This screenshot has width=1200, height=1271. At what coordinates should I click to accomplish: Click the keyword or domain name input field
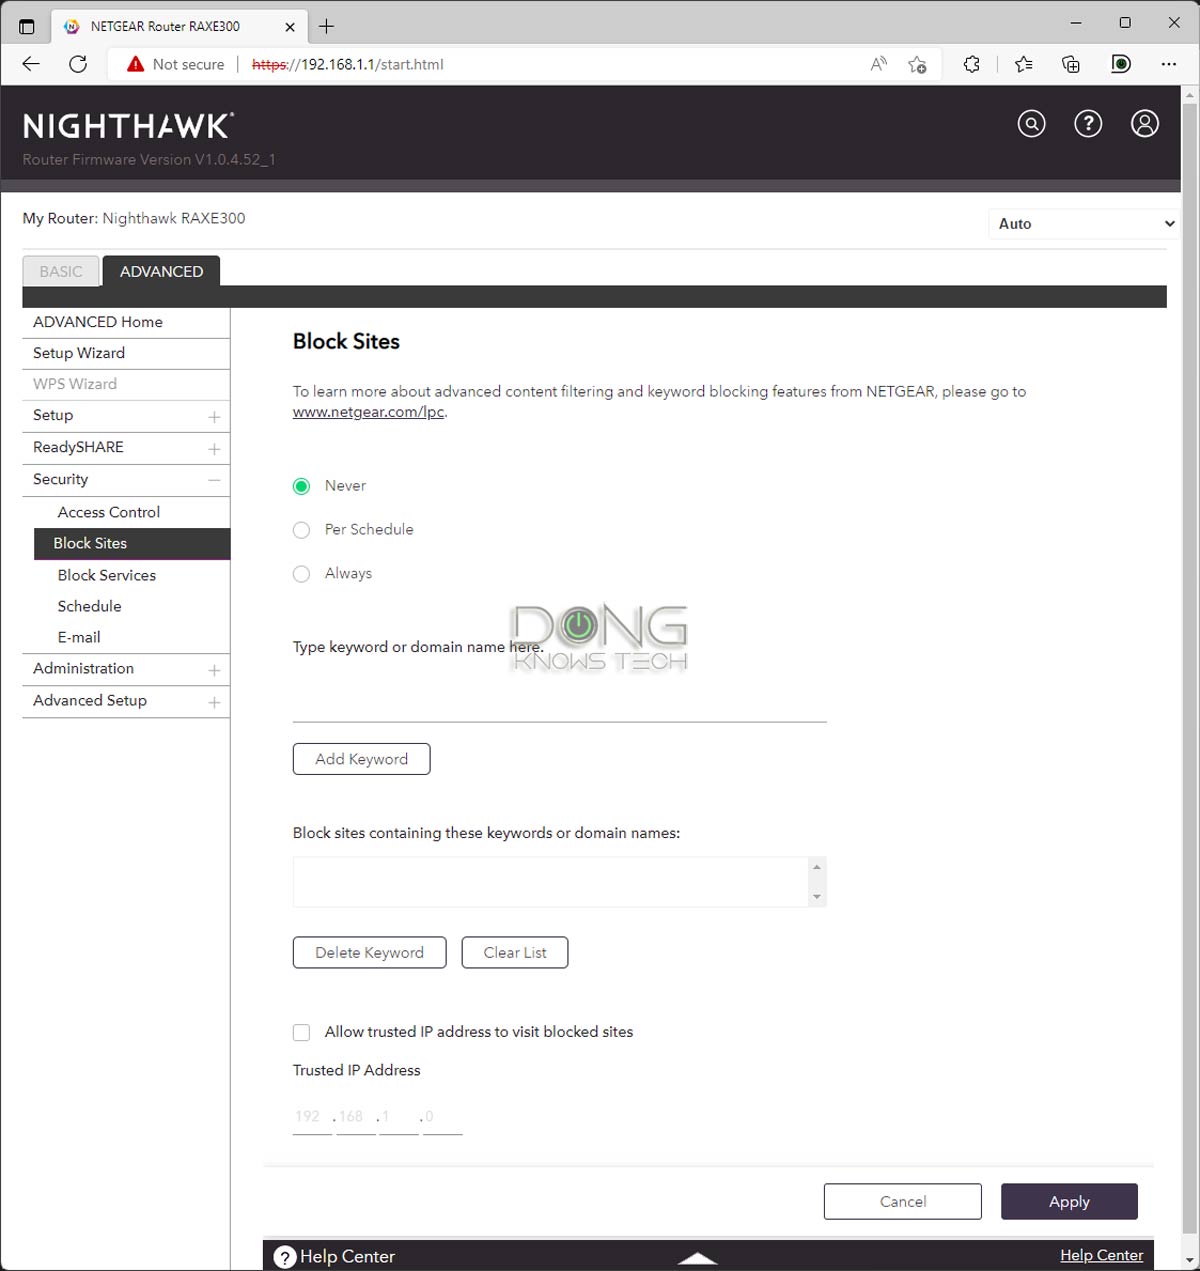[559, 700]
